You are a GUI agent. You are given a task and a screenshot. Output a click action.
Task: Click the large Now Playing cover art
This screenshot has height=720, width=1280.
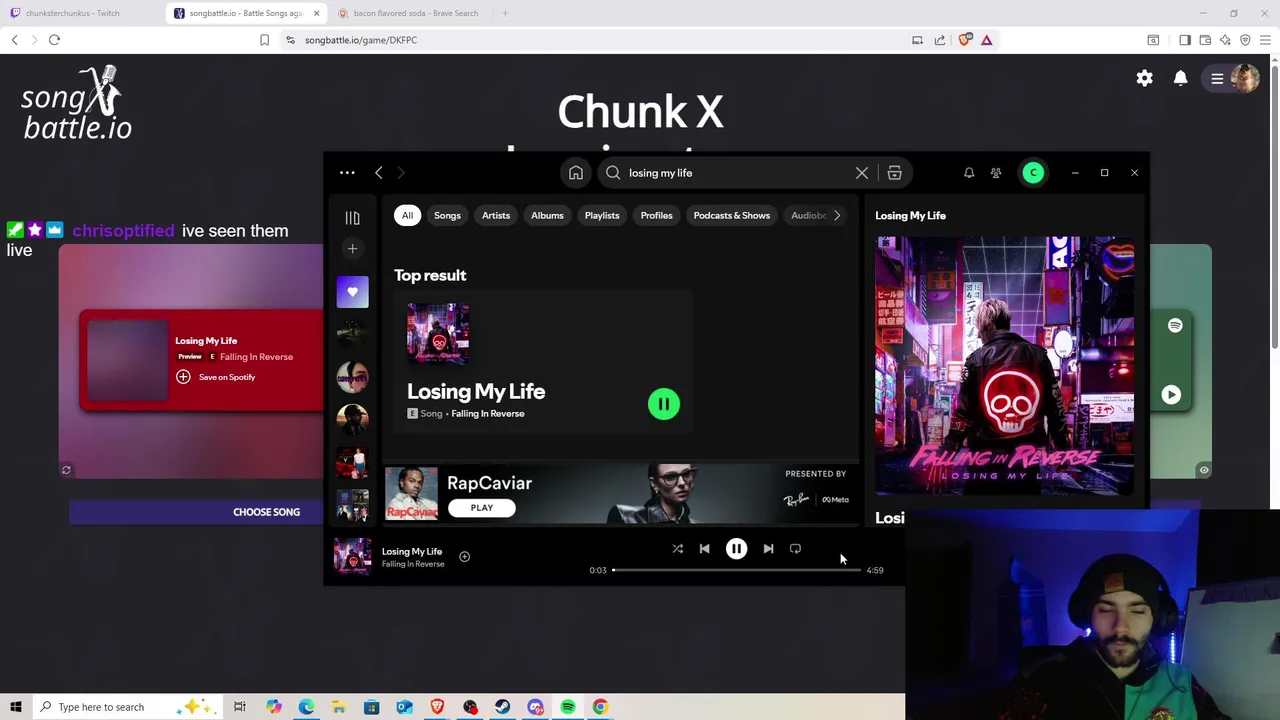[x=1005, y=366]
